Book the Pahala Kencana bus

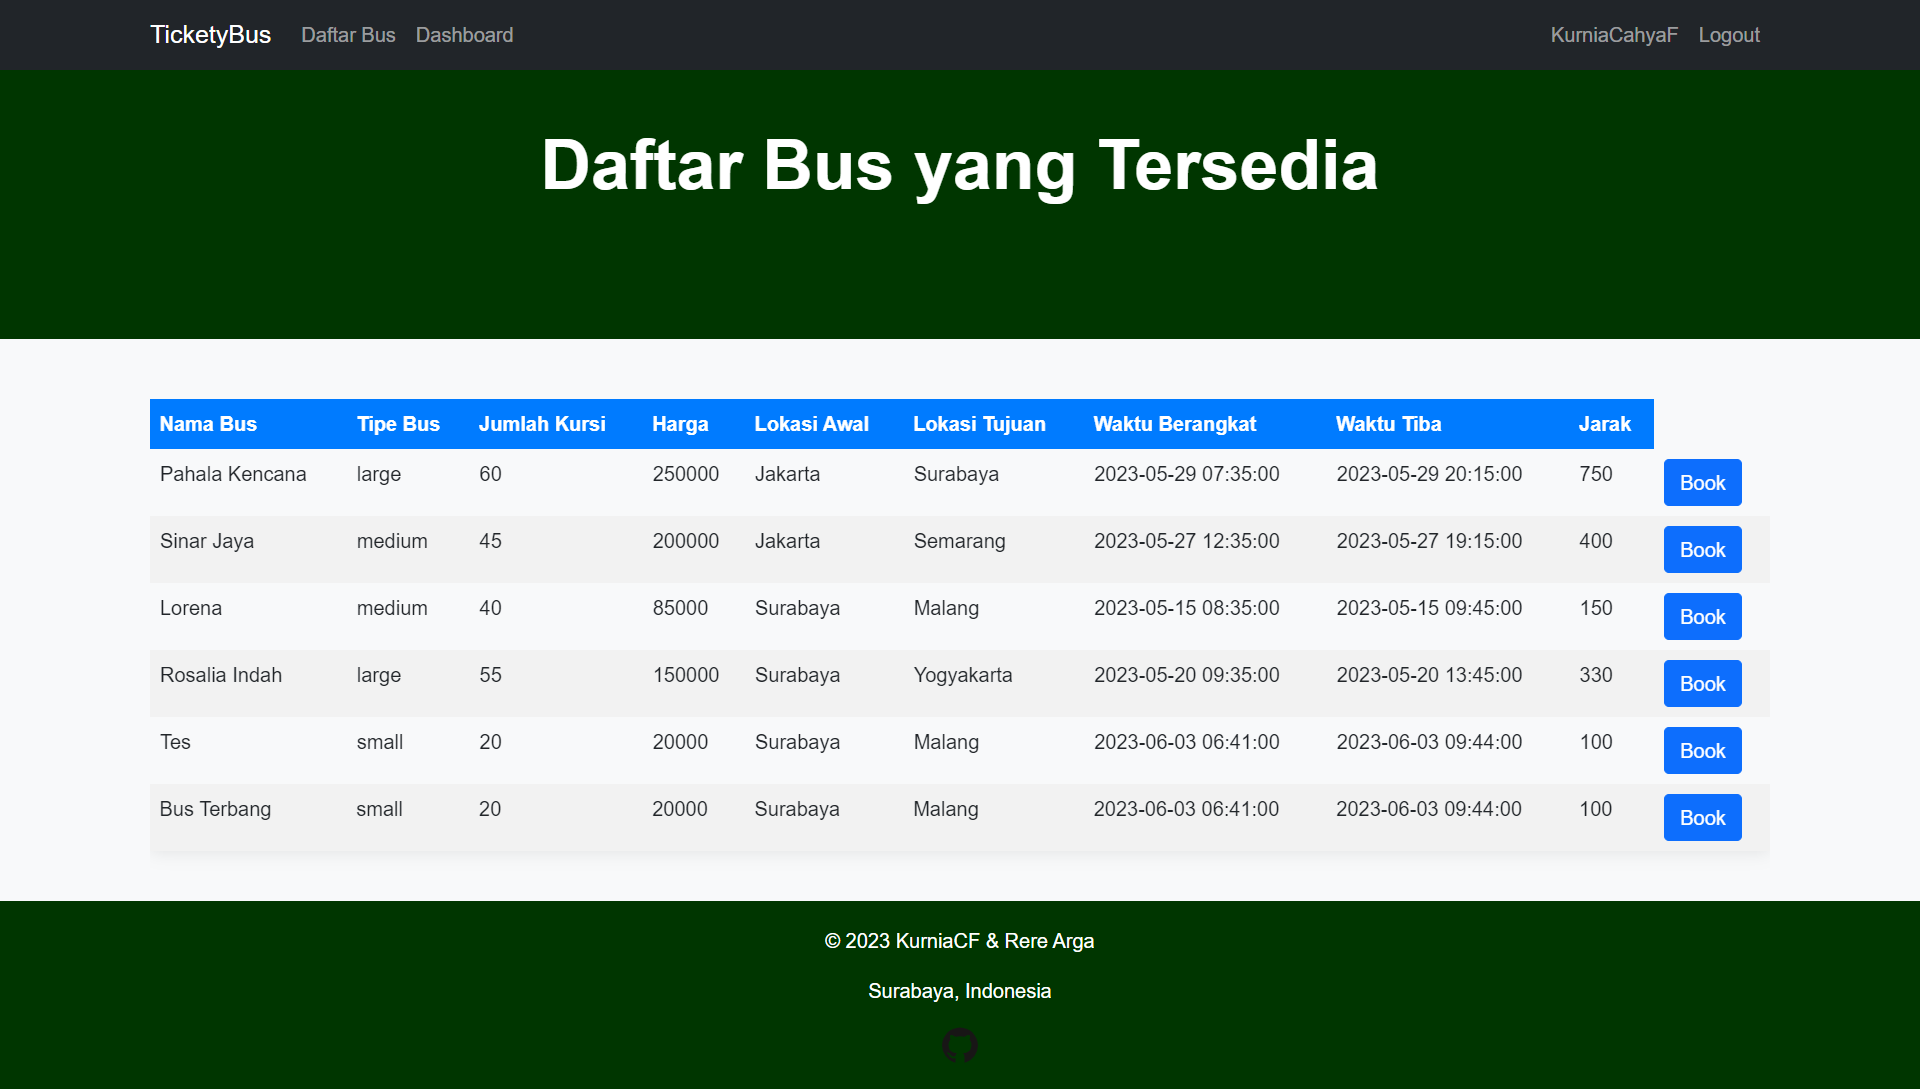(1702, 483)
